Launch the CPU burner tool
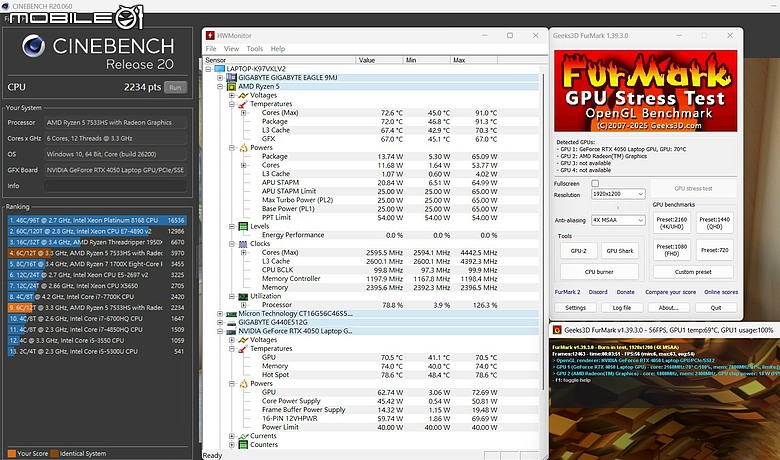The image size is (780, 460). (x=599, y=272)
